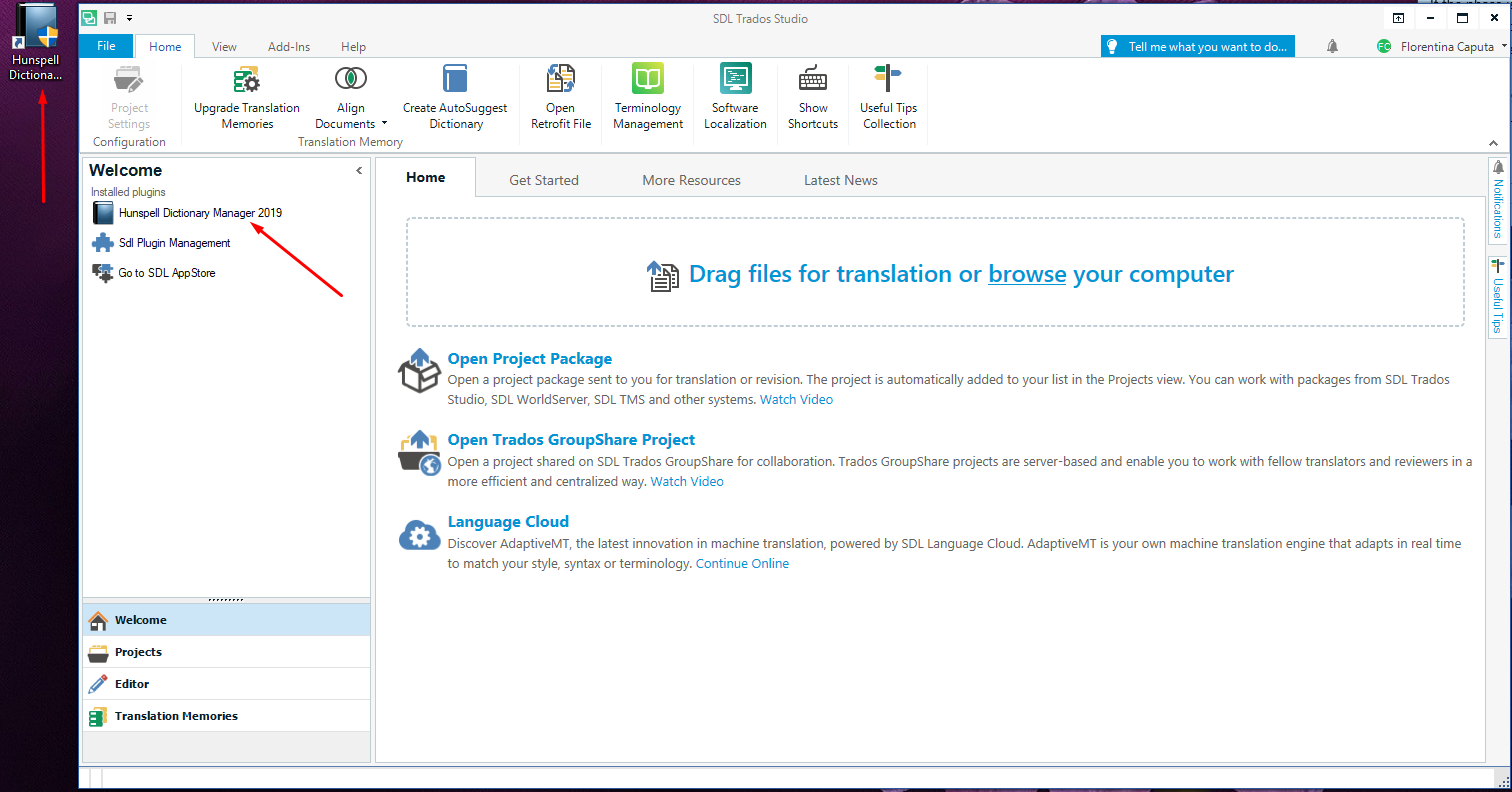Click Upgrade Translation Memories icon
The height and width of the screenshot is (792, 1512).
tap(247, 79)
